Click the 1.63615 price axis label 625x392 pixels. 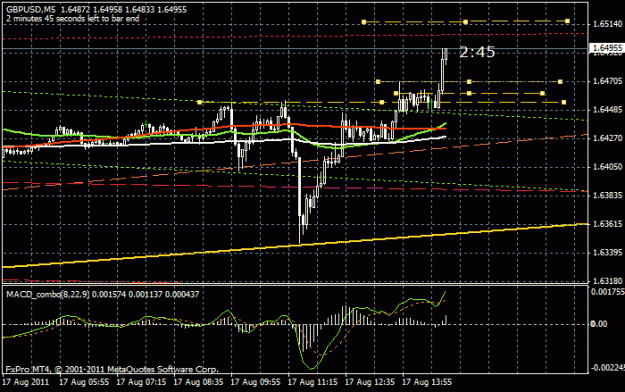pos(607,224)
